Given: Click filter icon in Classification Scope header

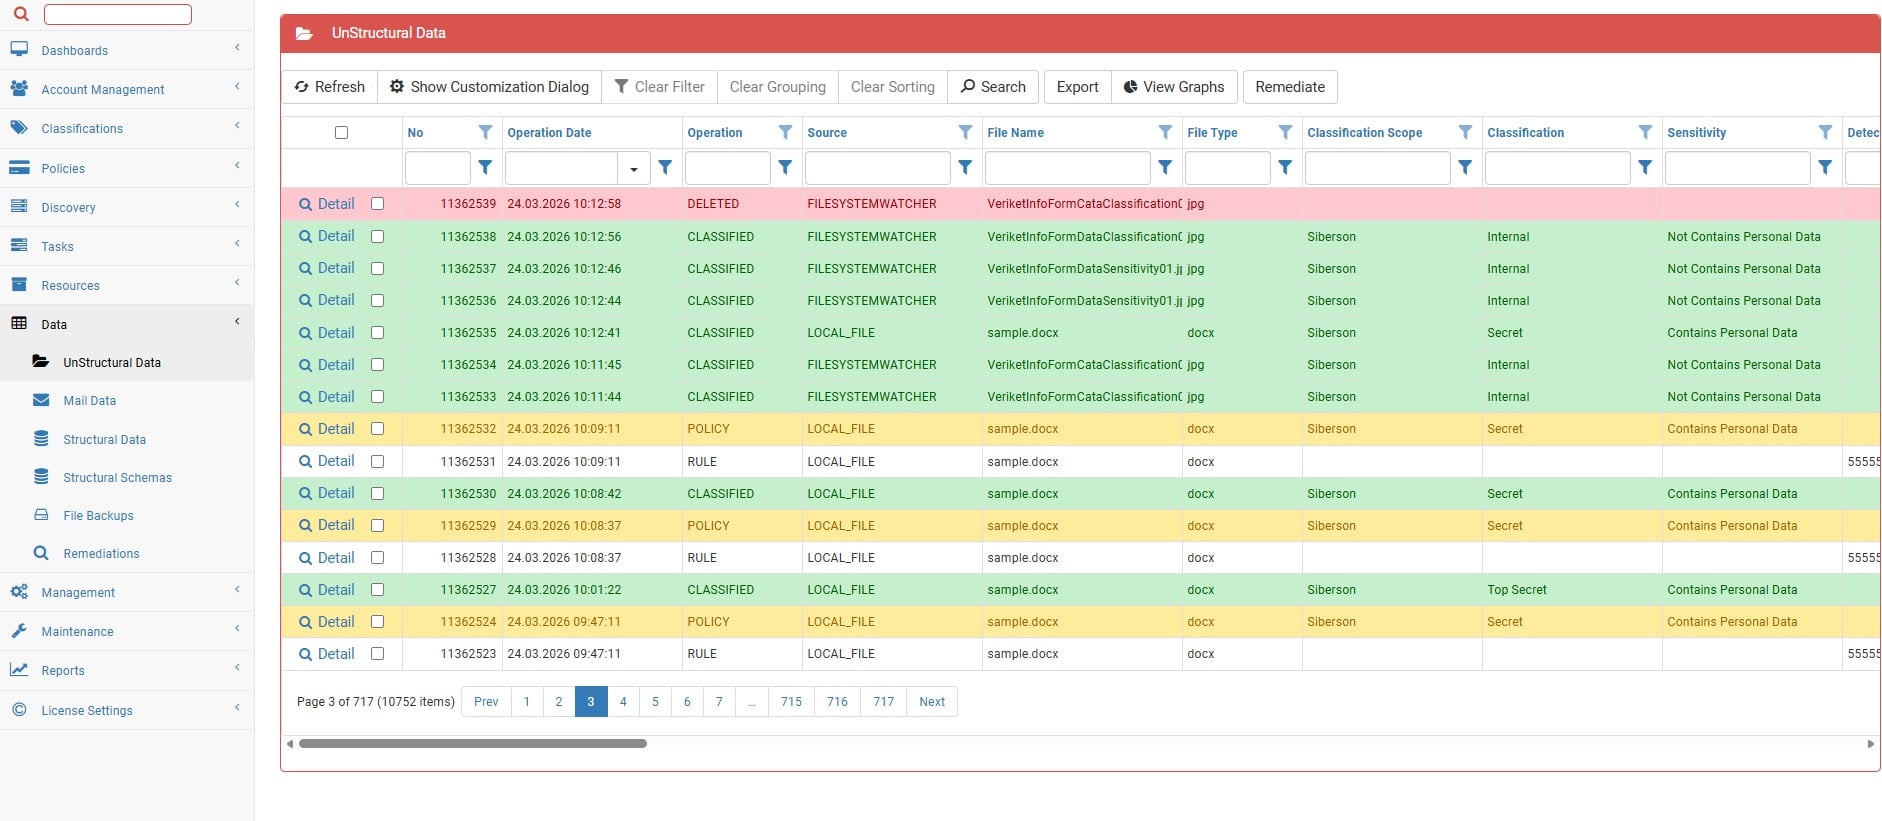Looking at the screenshot, I should click(1465, 132).
